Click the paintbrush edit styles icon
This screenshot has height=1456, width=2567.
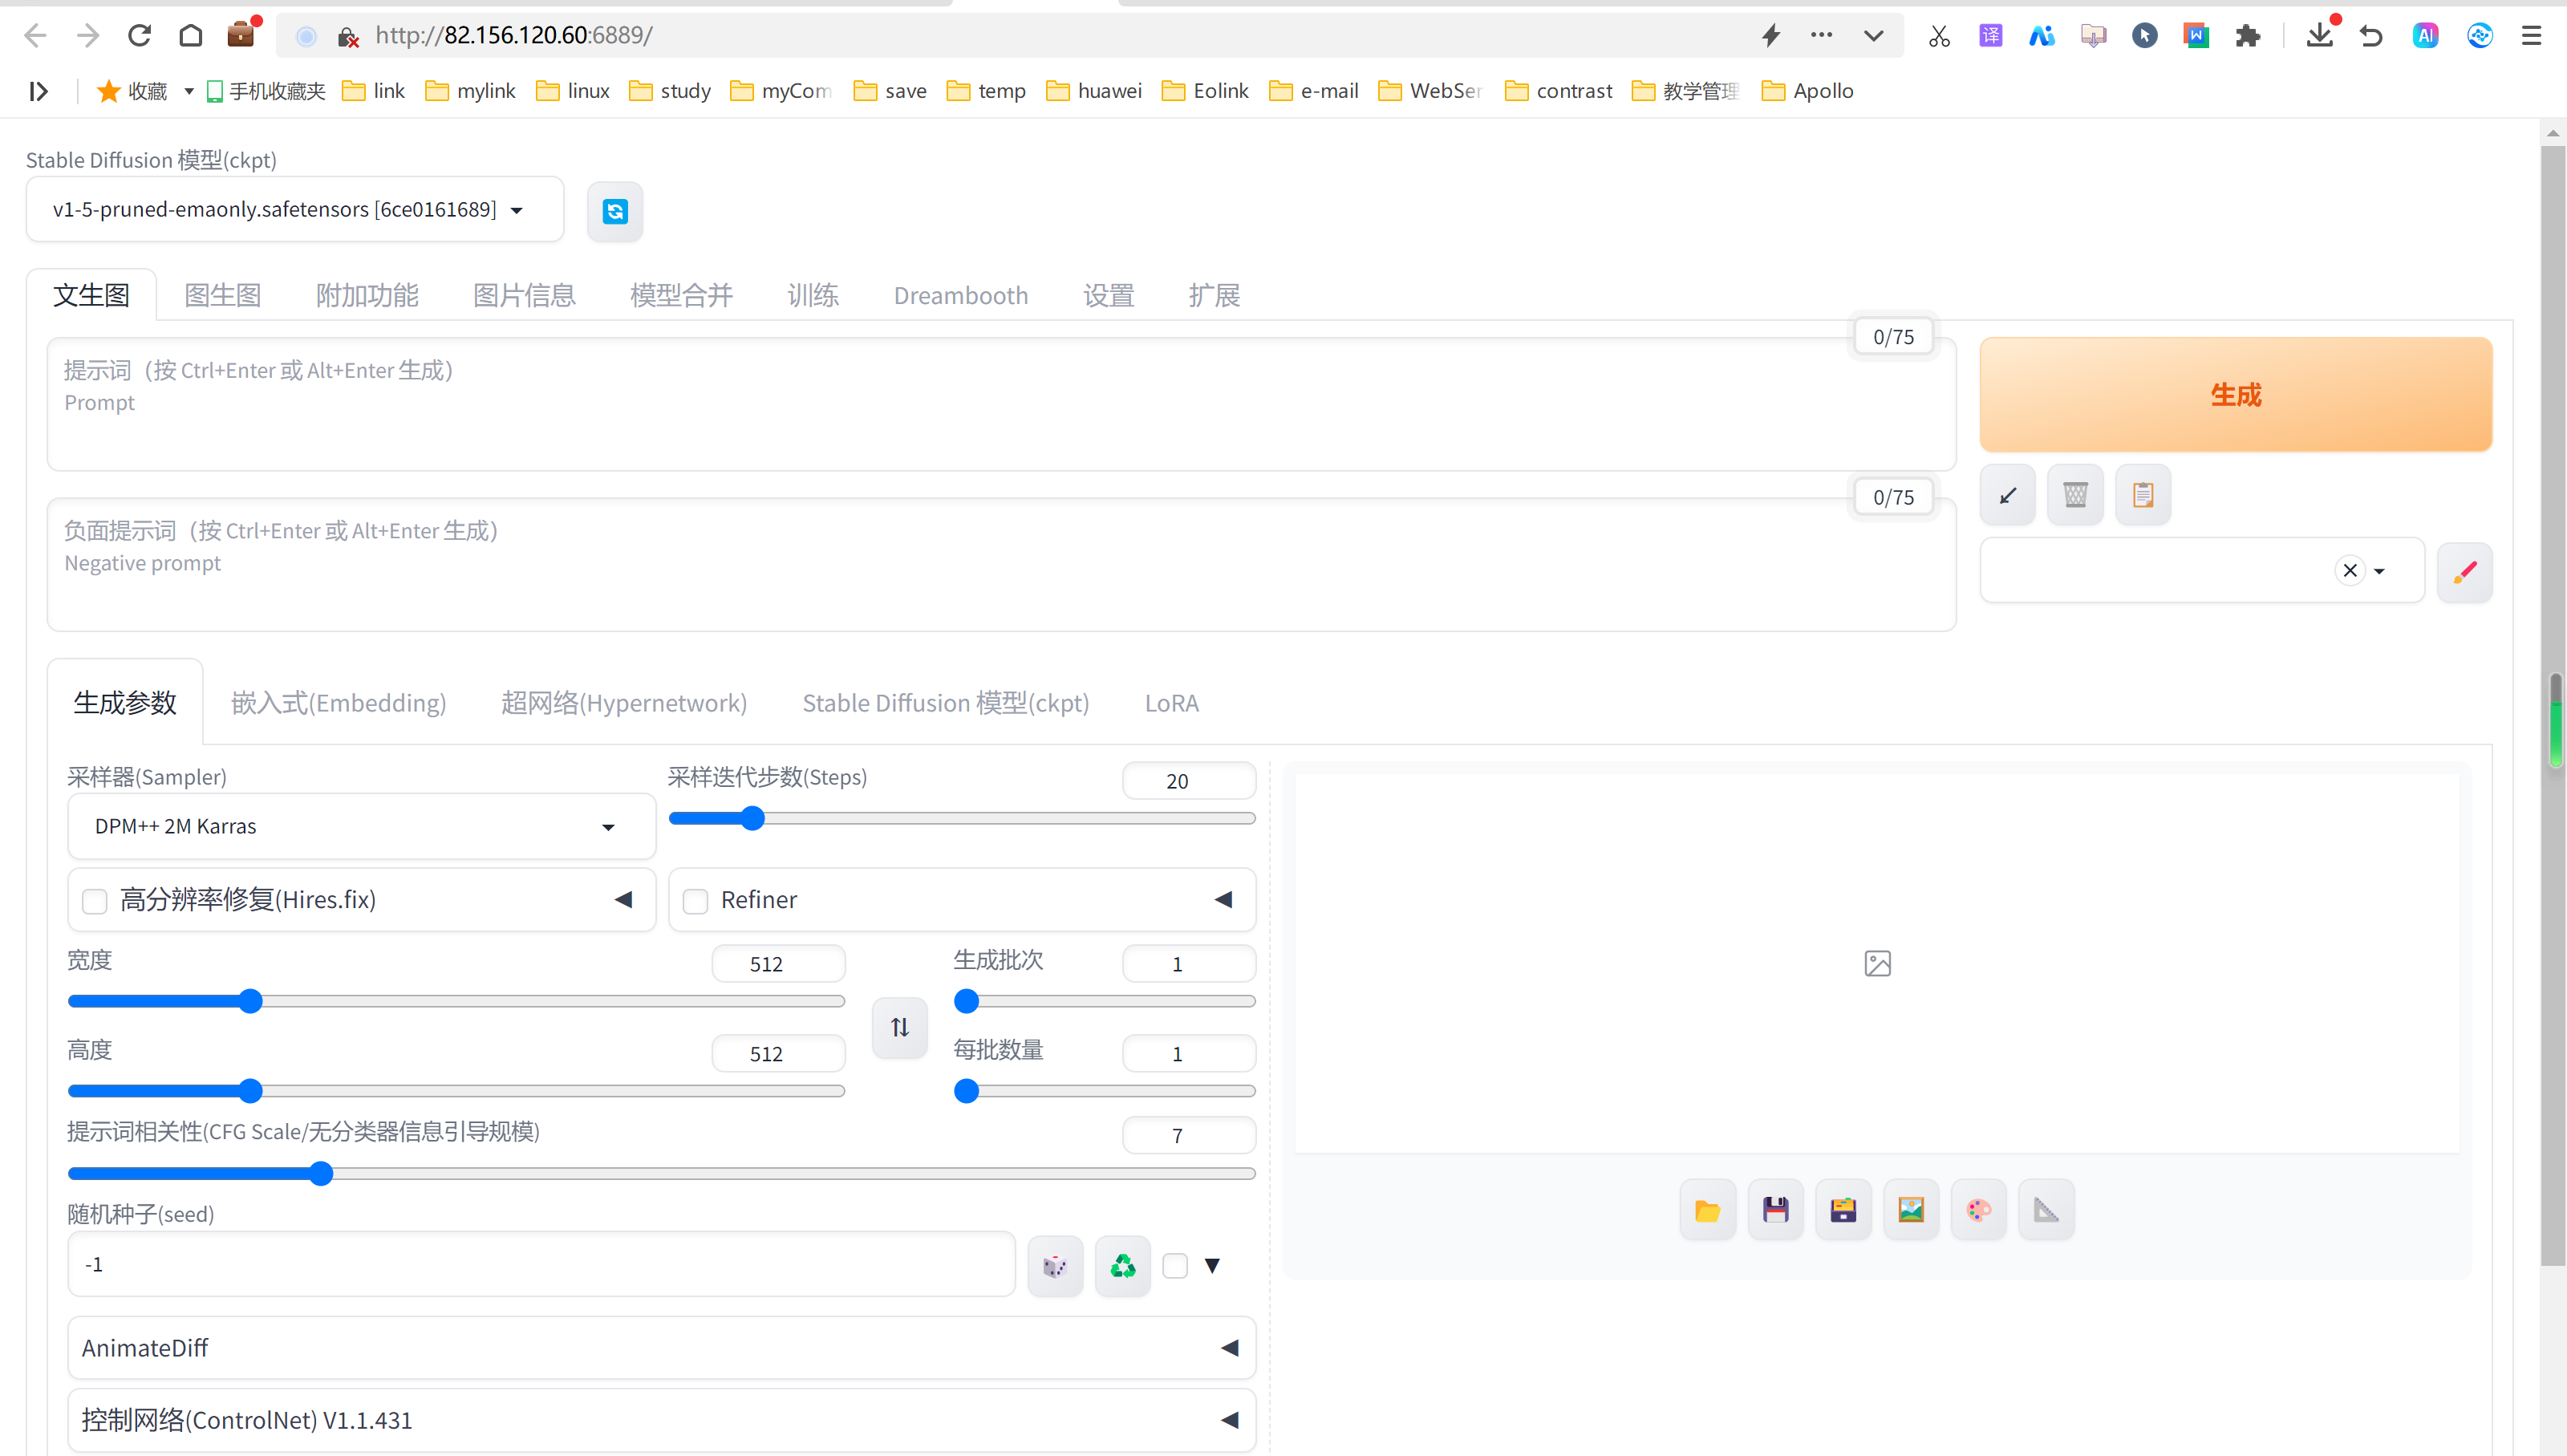pyautogui.click(x=2464, y=572)
